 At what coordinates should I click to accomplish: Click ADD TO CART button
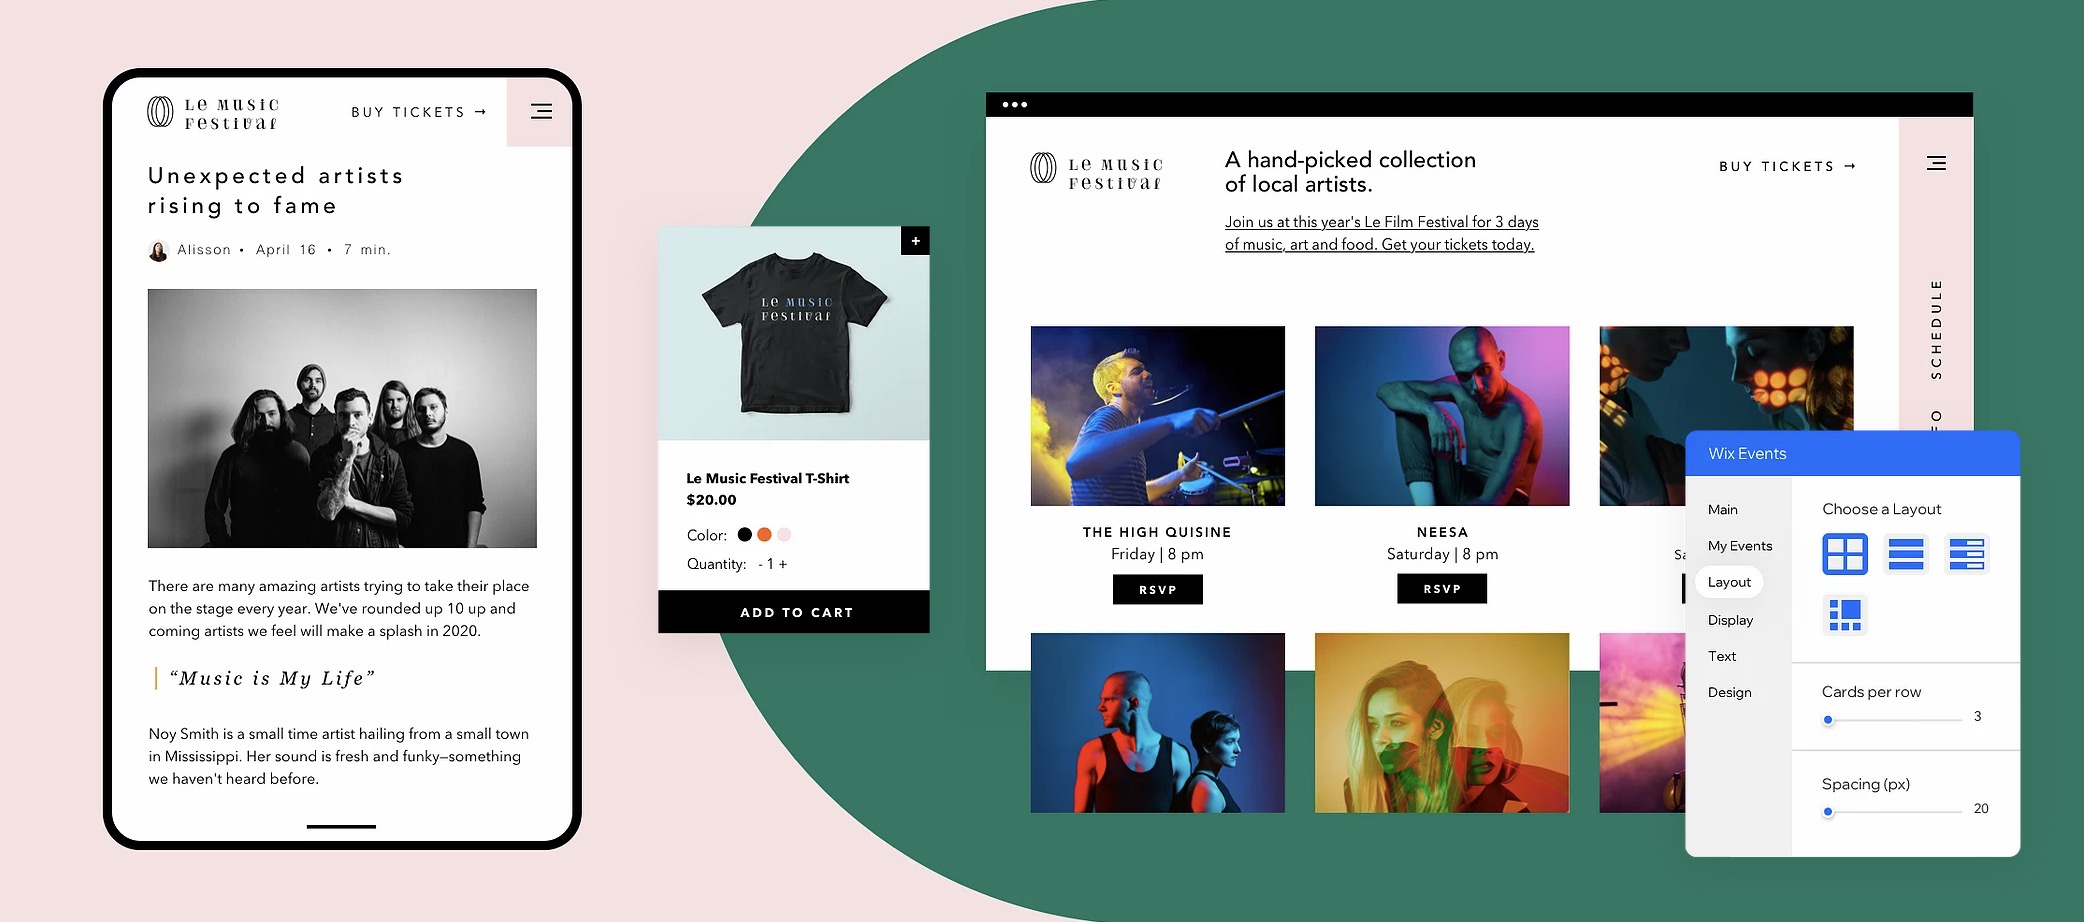click(794, 612)
